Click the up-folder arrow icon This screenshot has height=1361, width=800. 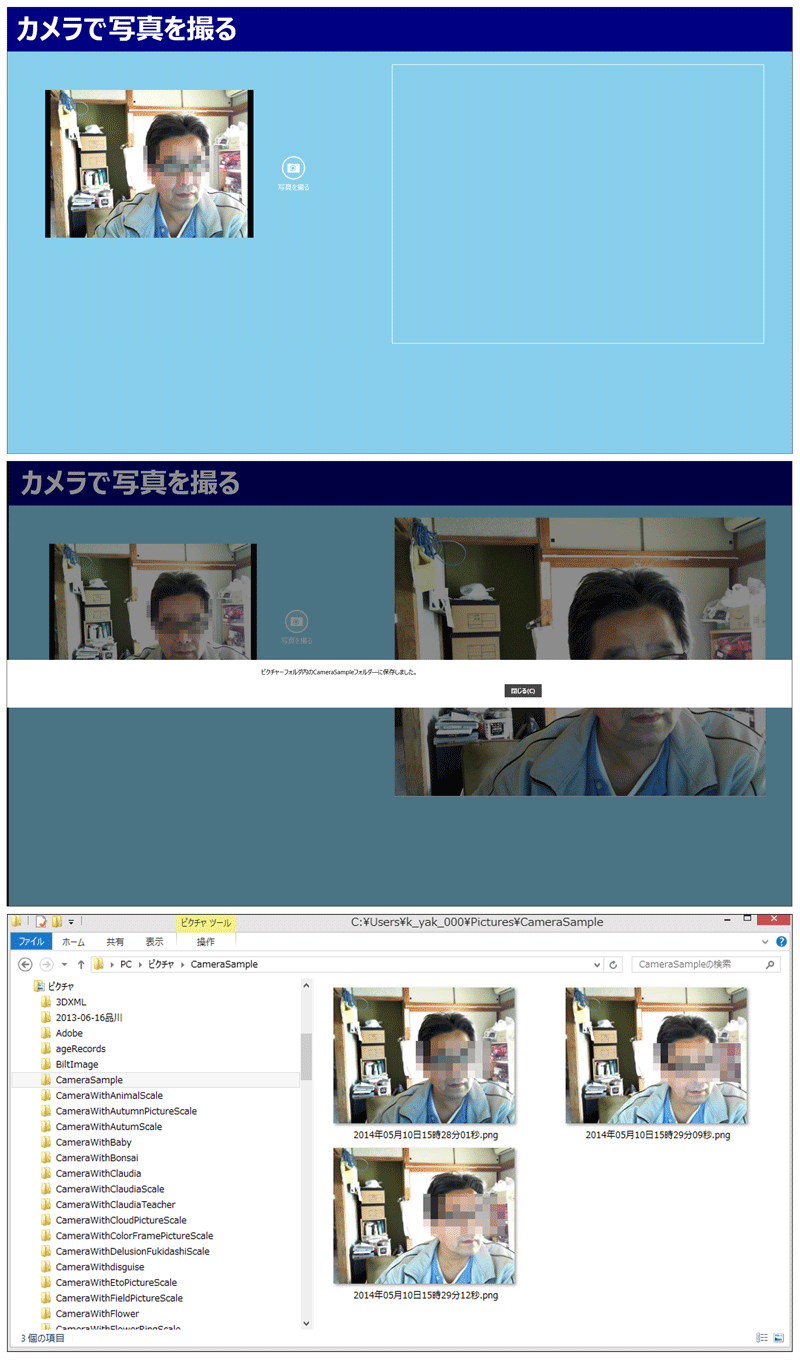coord(81,965)
